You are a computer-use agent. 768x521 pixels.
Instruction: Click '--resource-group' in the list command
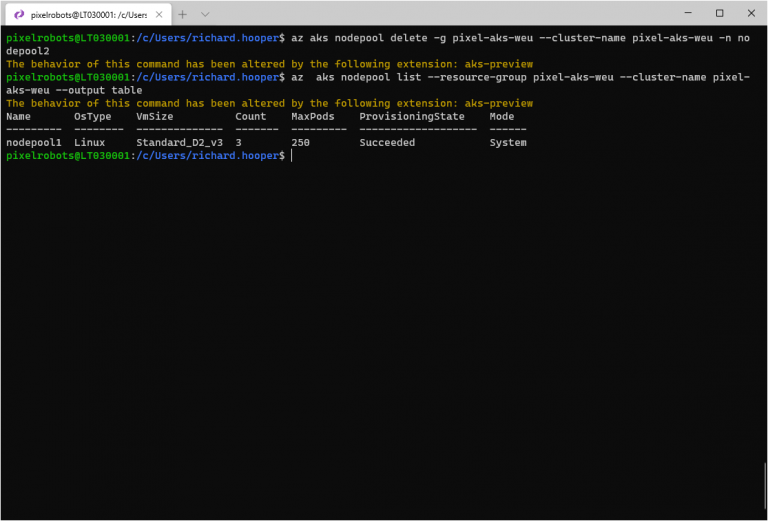(x=477, y=77)
